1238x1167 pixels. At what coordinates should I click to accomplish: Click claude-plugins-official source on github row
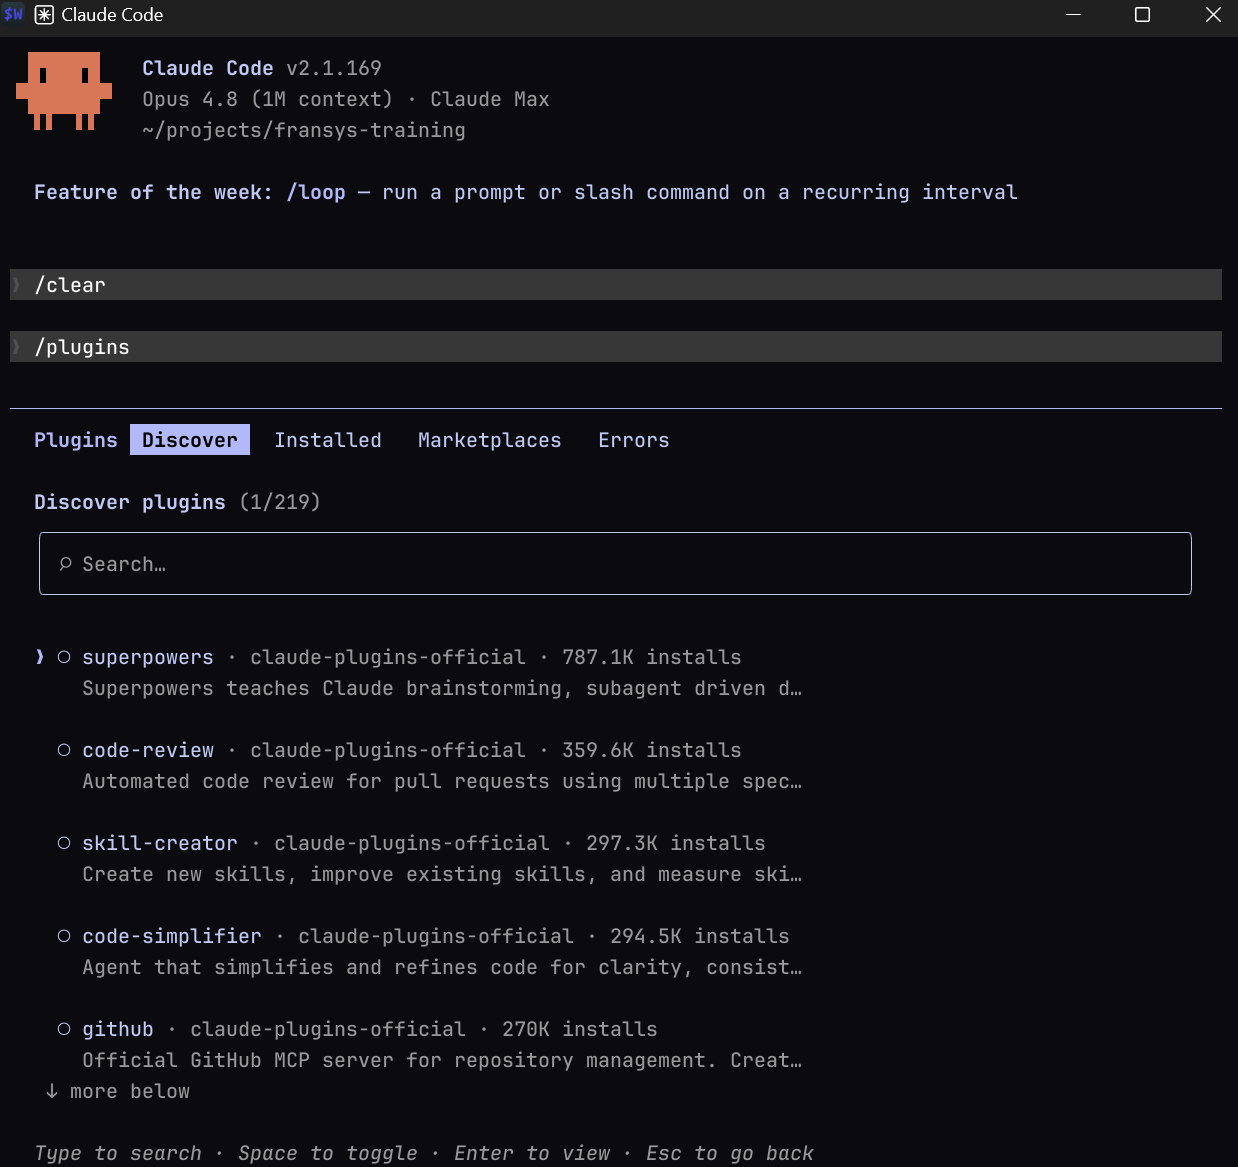328,1029
